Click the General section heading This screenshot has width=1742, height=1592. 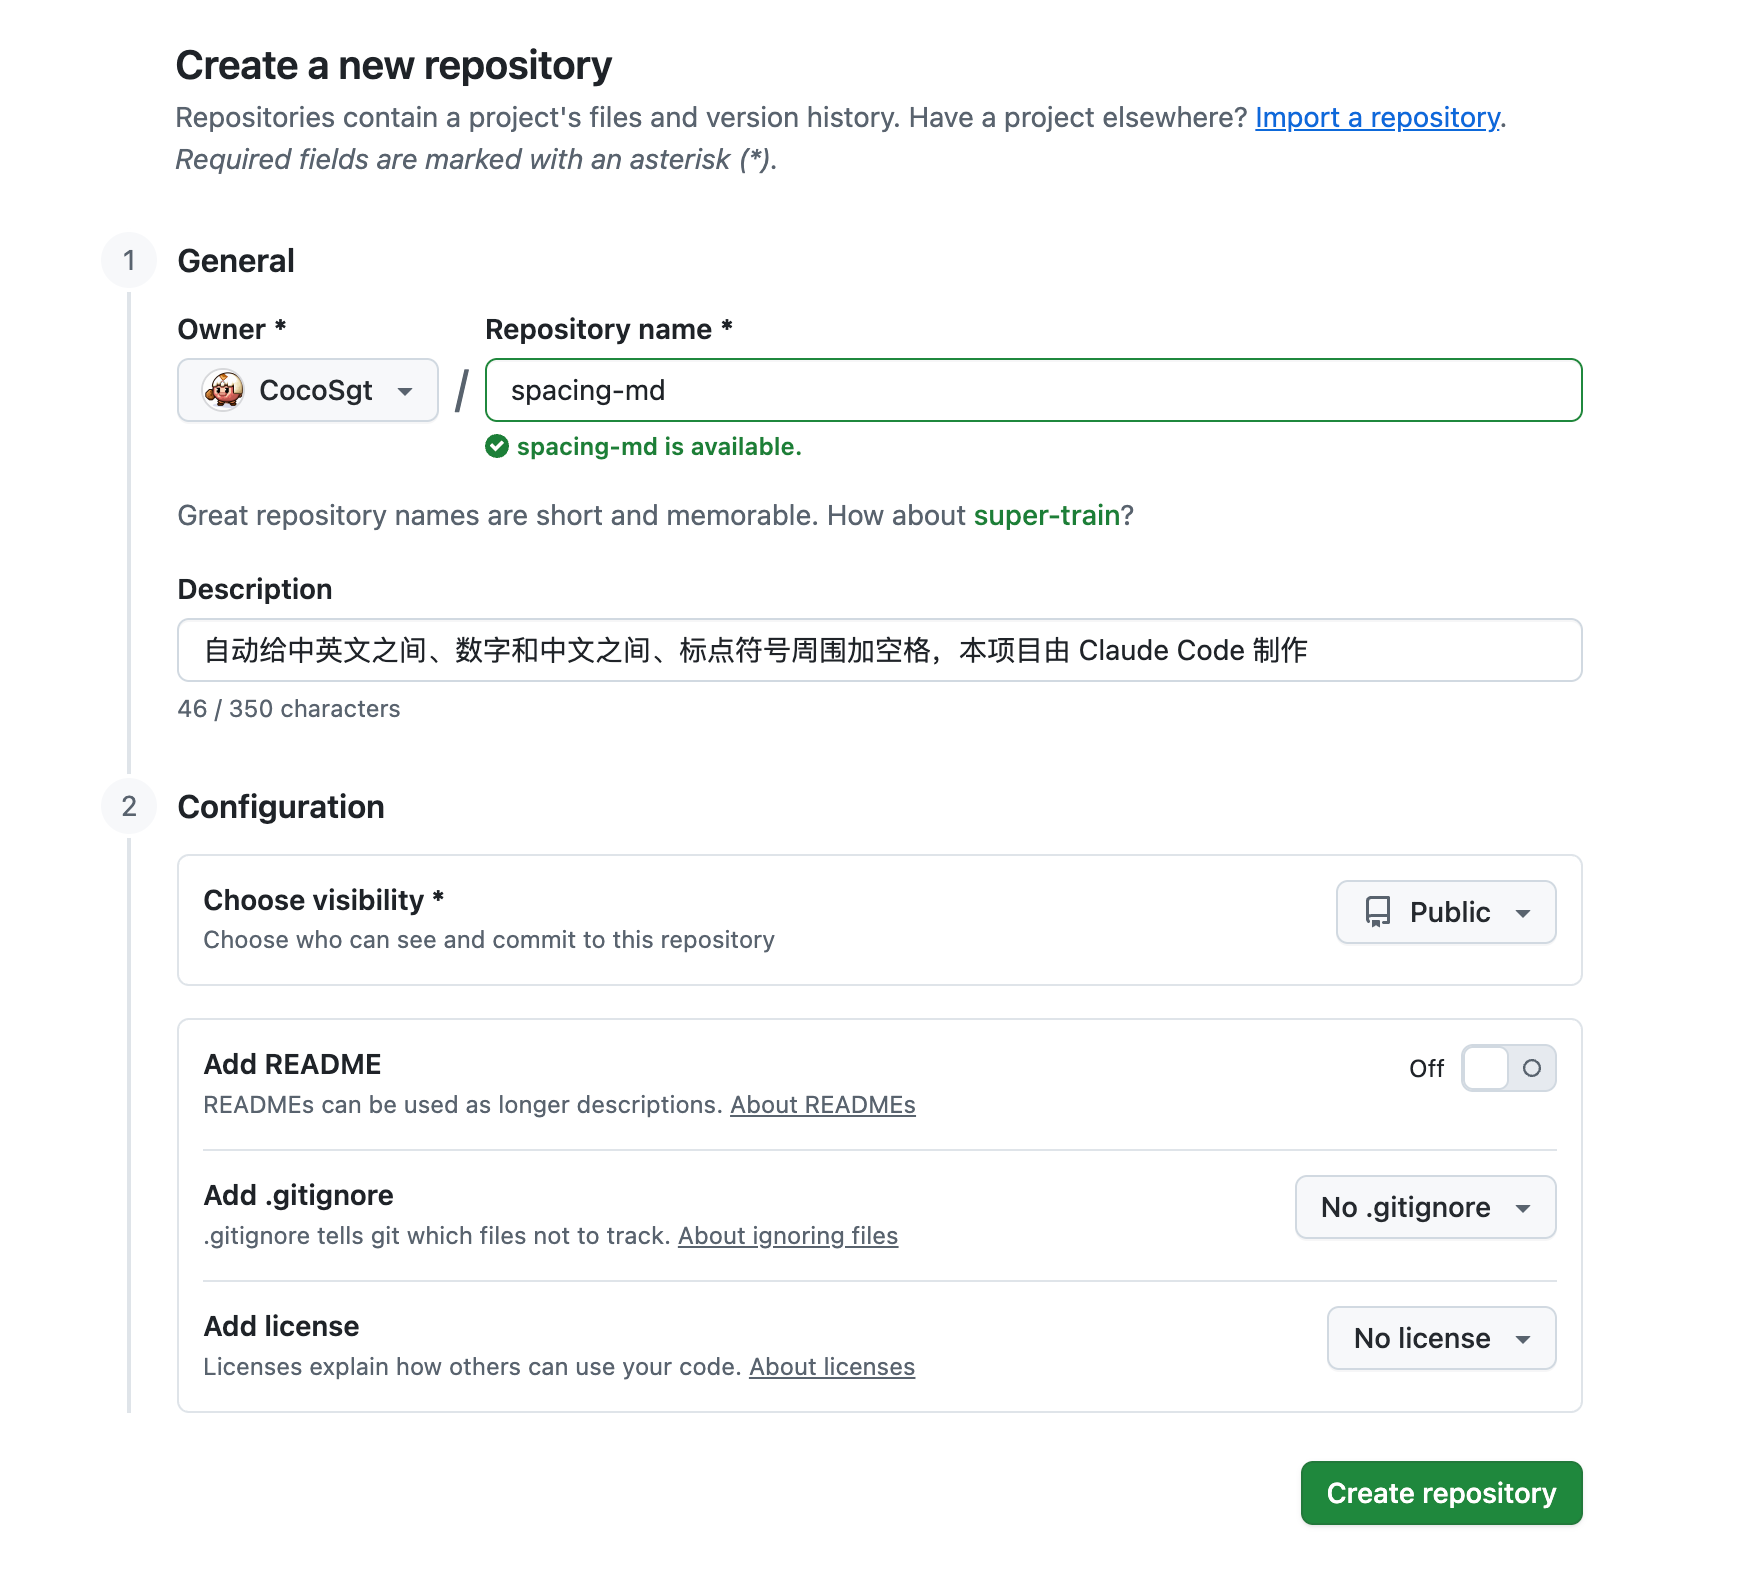236,261
